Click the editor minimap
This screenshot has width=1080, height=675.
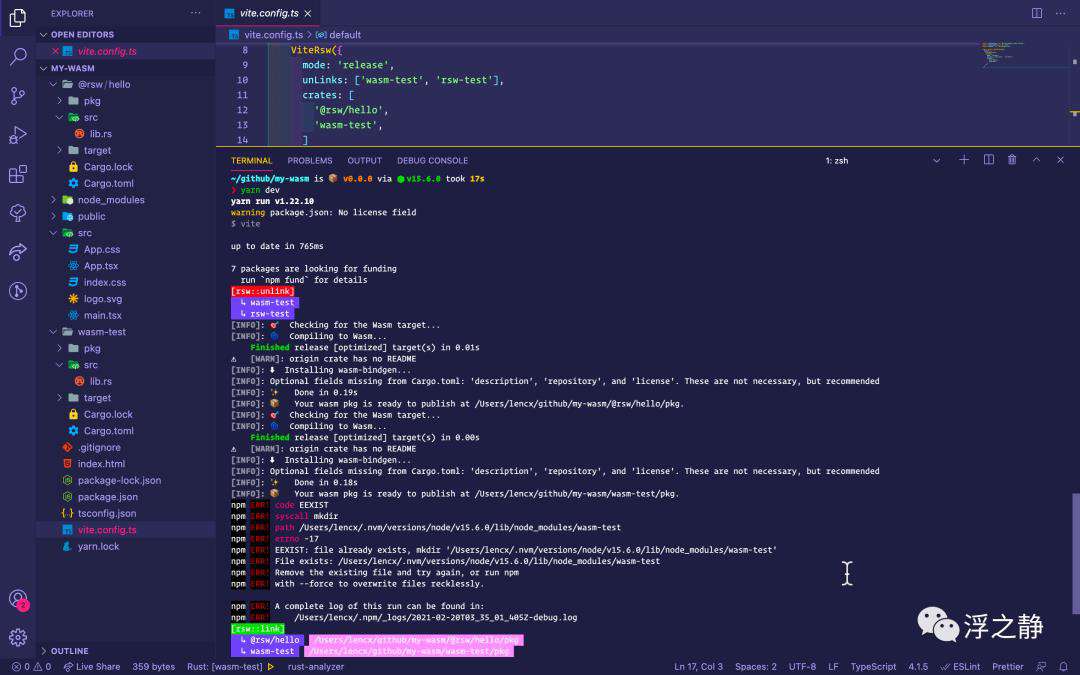[x=1026, y=55]
